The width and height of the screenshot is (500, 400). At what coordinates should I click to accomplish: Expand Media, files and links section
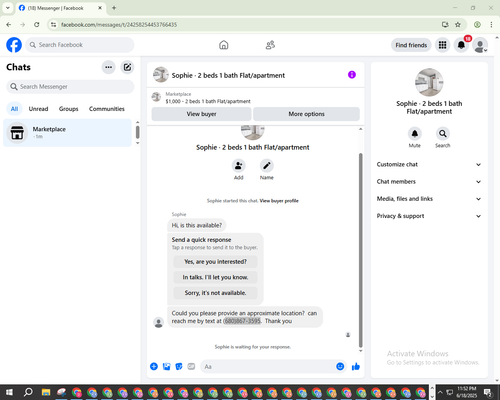(x=429, y=199)
